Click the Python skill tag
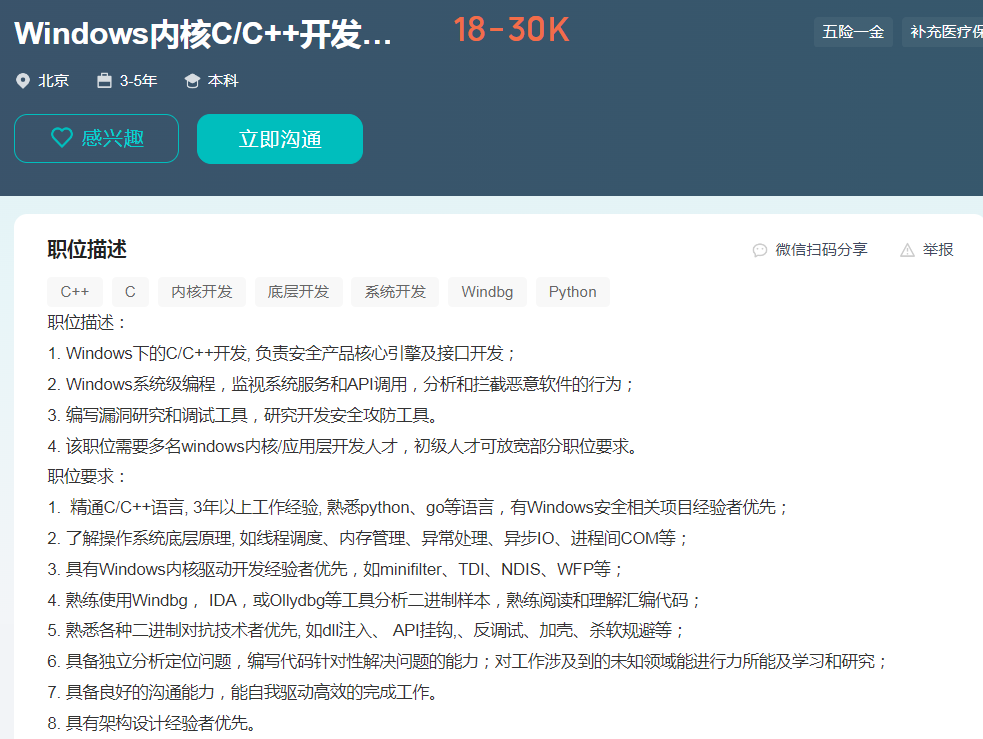Screen dimensions: 983x739 pyautogui.click(x=572, y=292)
